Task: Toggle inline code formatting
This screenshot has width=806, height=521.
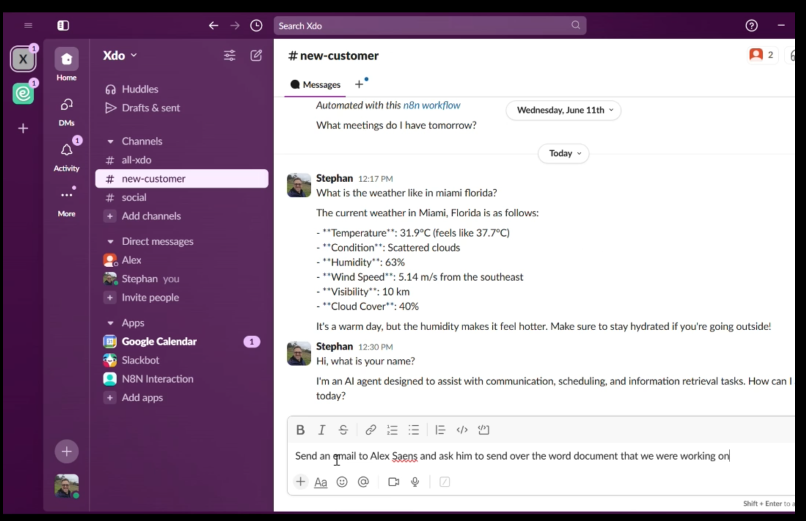Action: pos(462,430)
